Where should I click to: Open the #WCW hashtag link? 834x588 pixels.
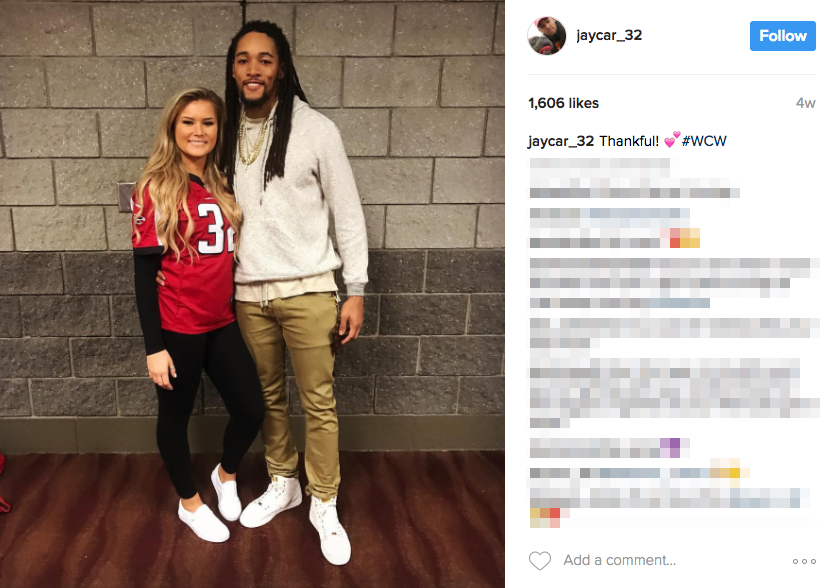pyautogui.click(x=704, y=141)
